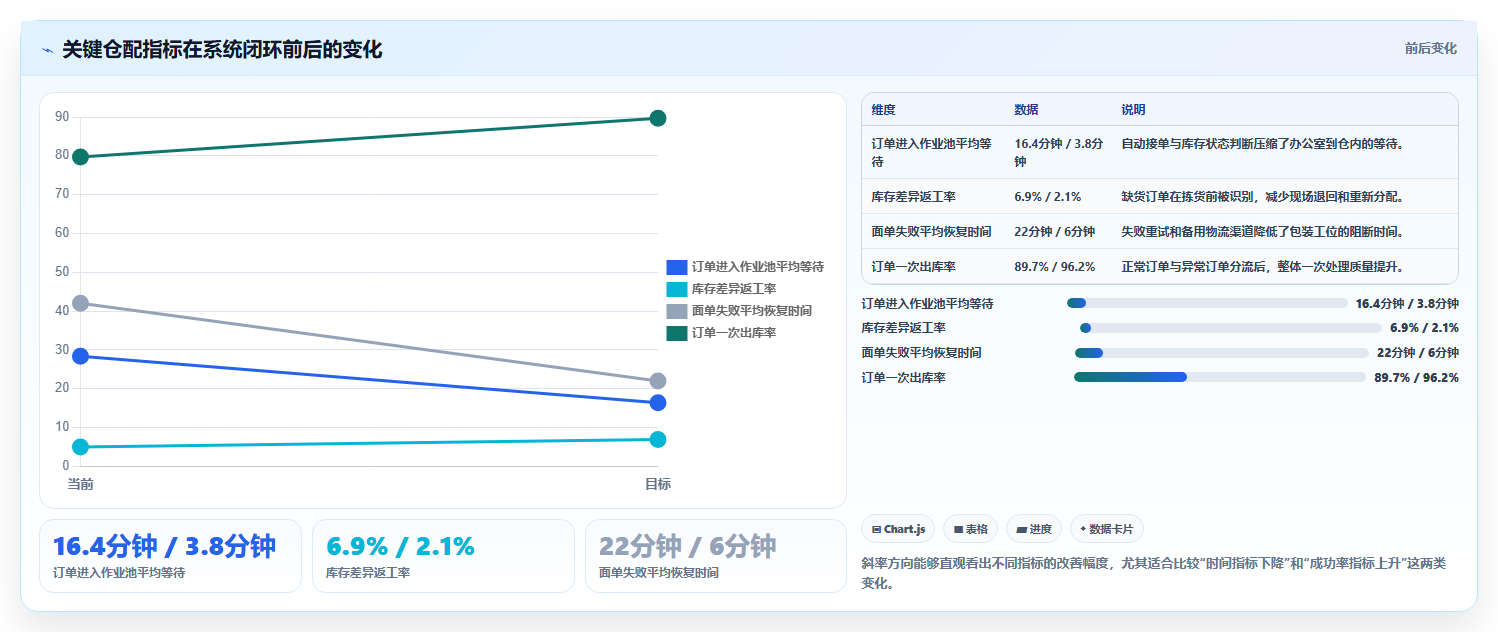The image size is (1498, 632).
Task: Click table row label 库存差异返工率
Action: [x=914, y=197]
